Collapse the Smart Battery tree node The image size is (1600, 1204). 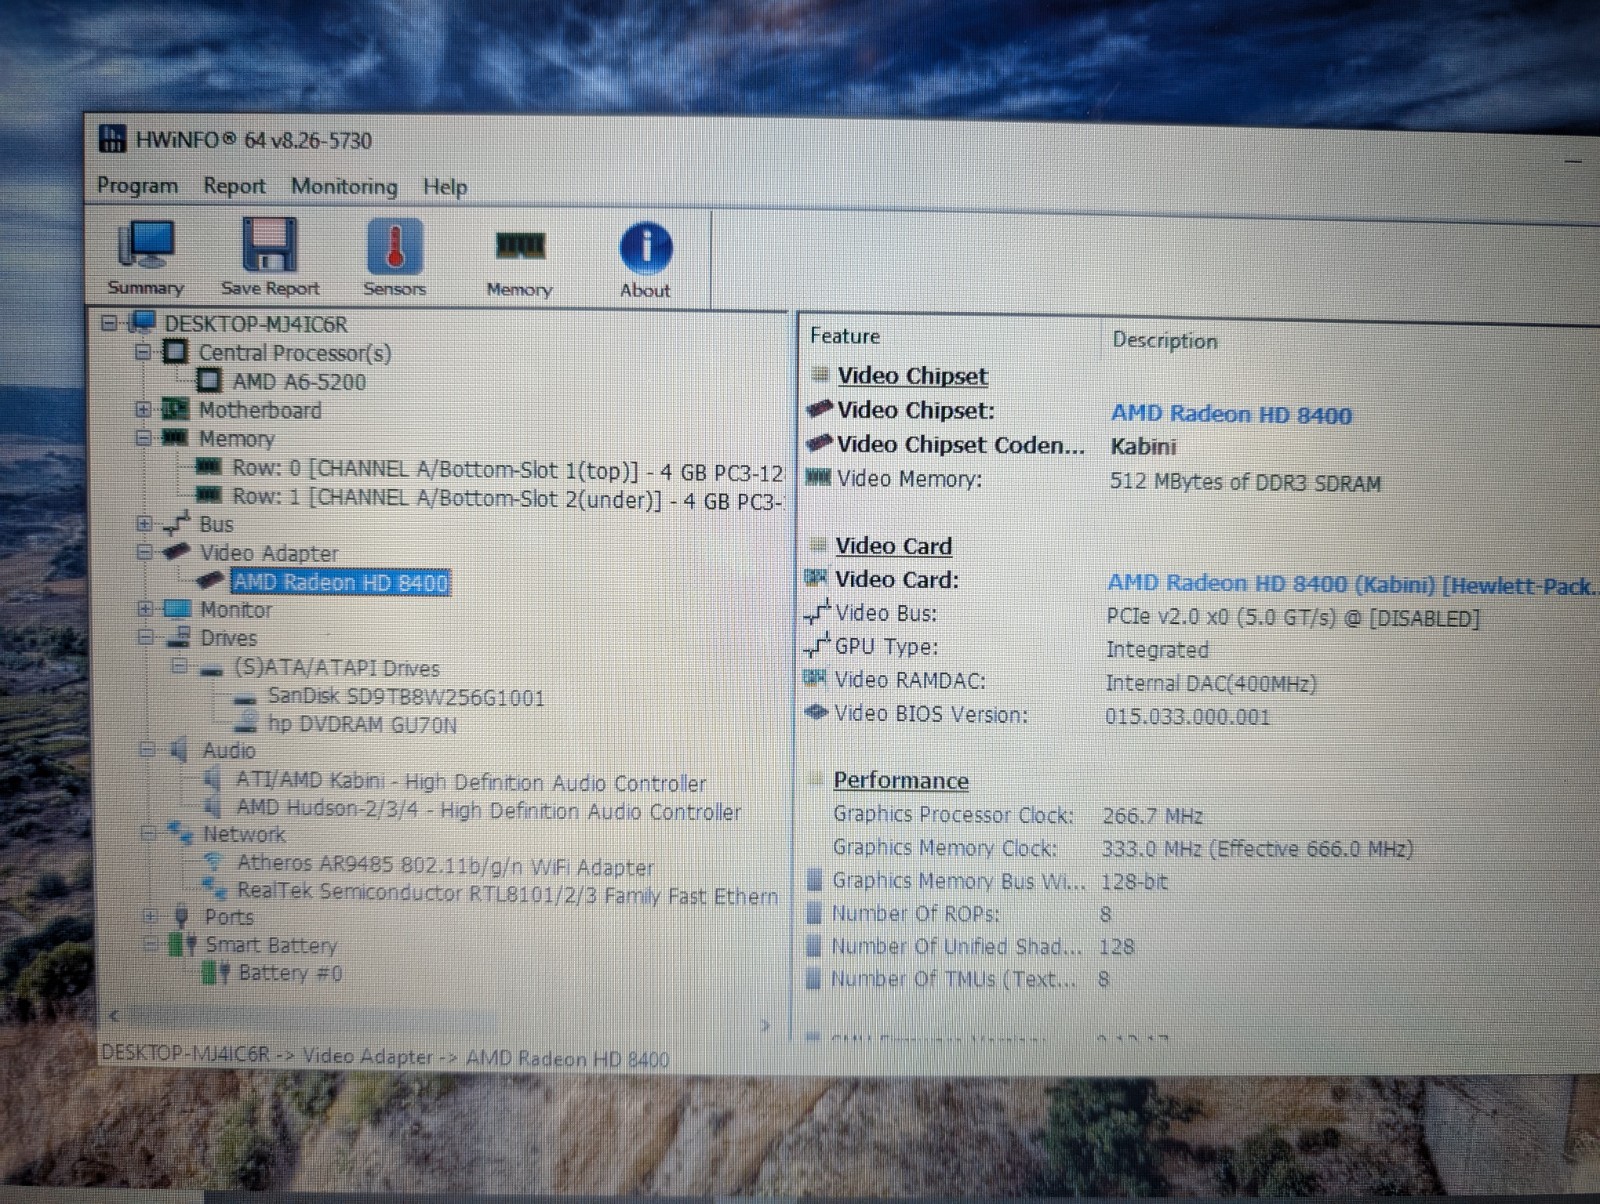[x=150, y=944]
